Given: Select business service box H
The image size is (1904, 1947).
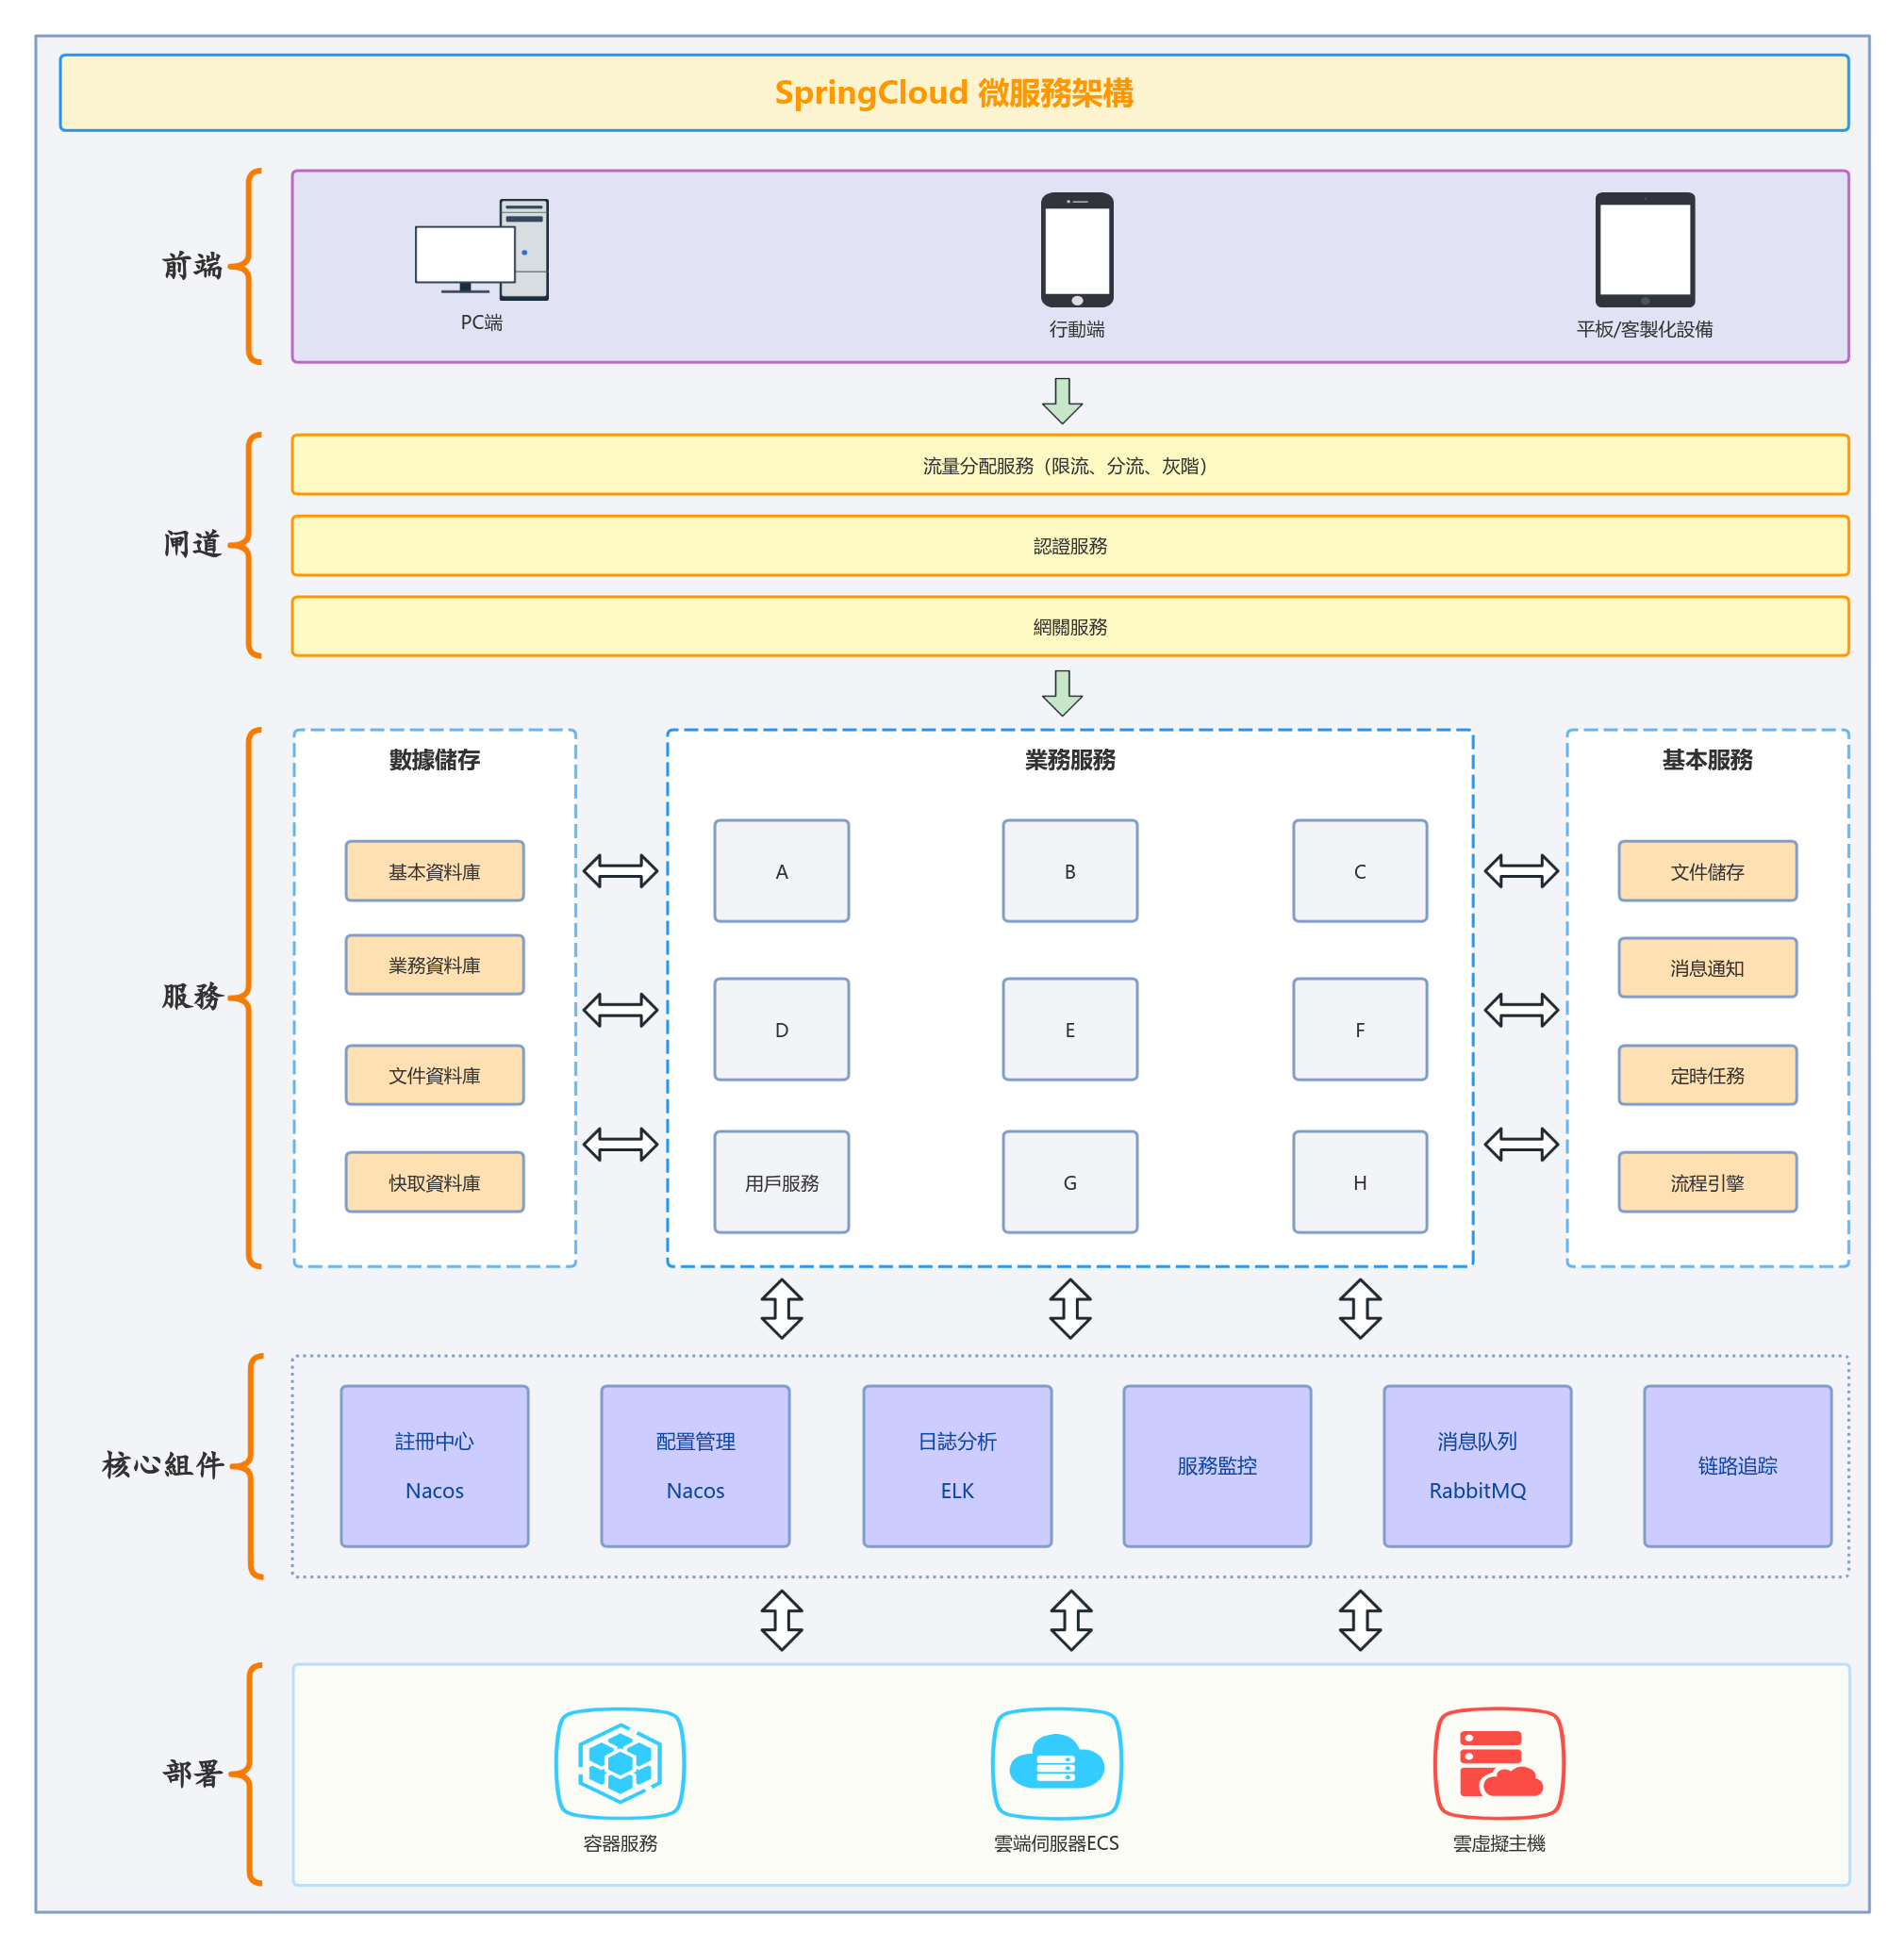Looking at the screenshot, I should (x=1360, y=1182).
